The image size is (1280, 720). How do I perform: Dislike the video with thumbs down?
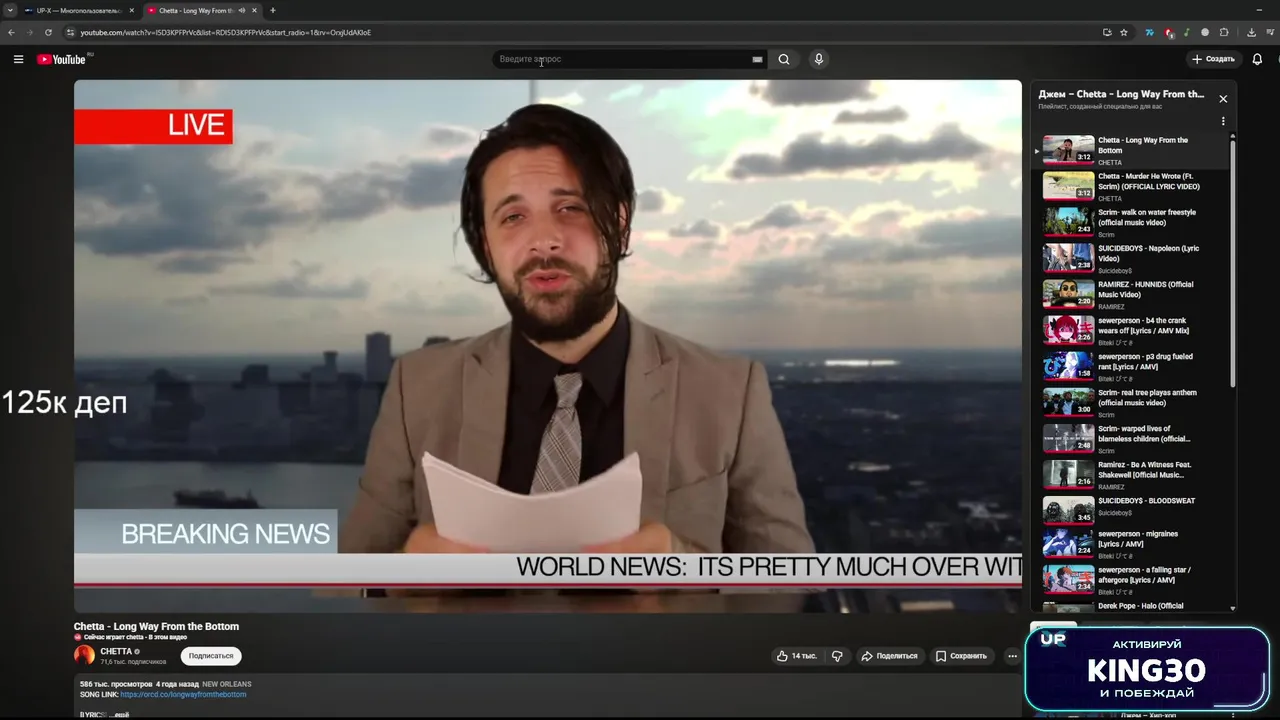[837, 656]
